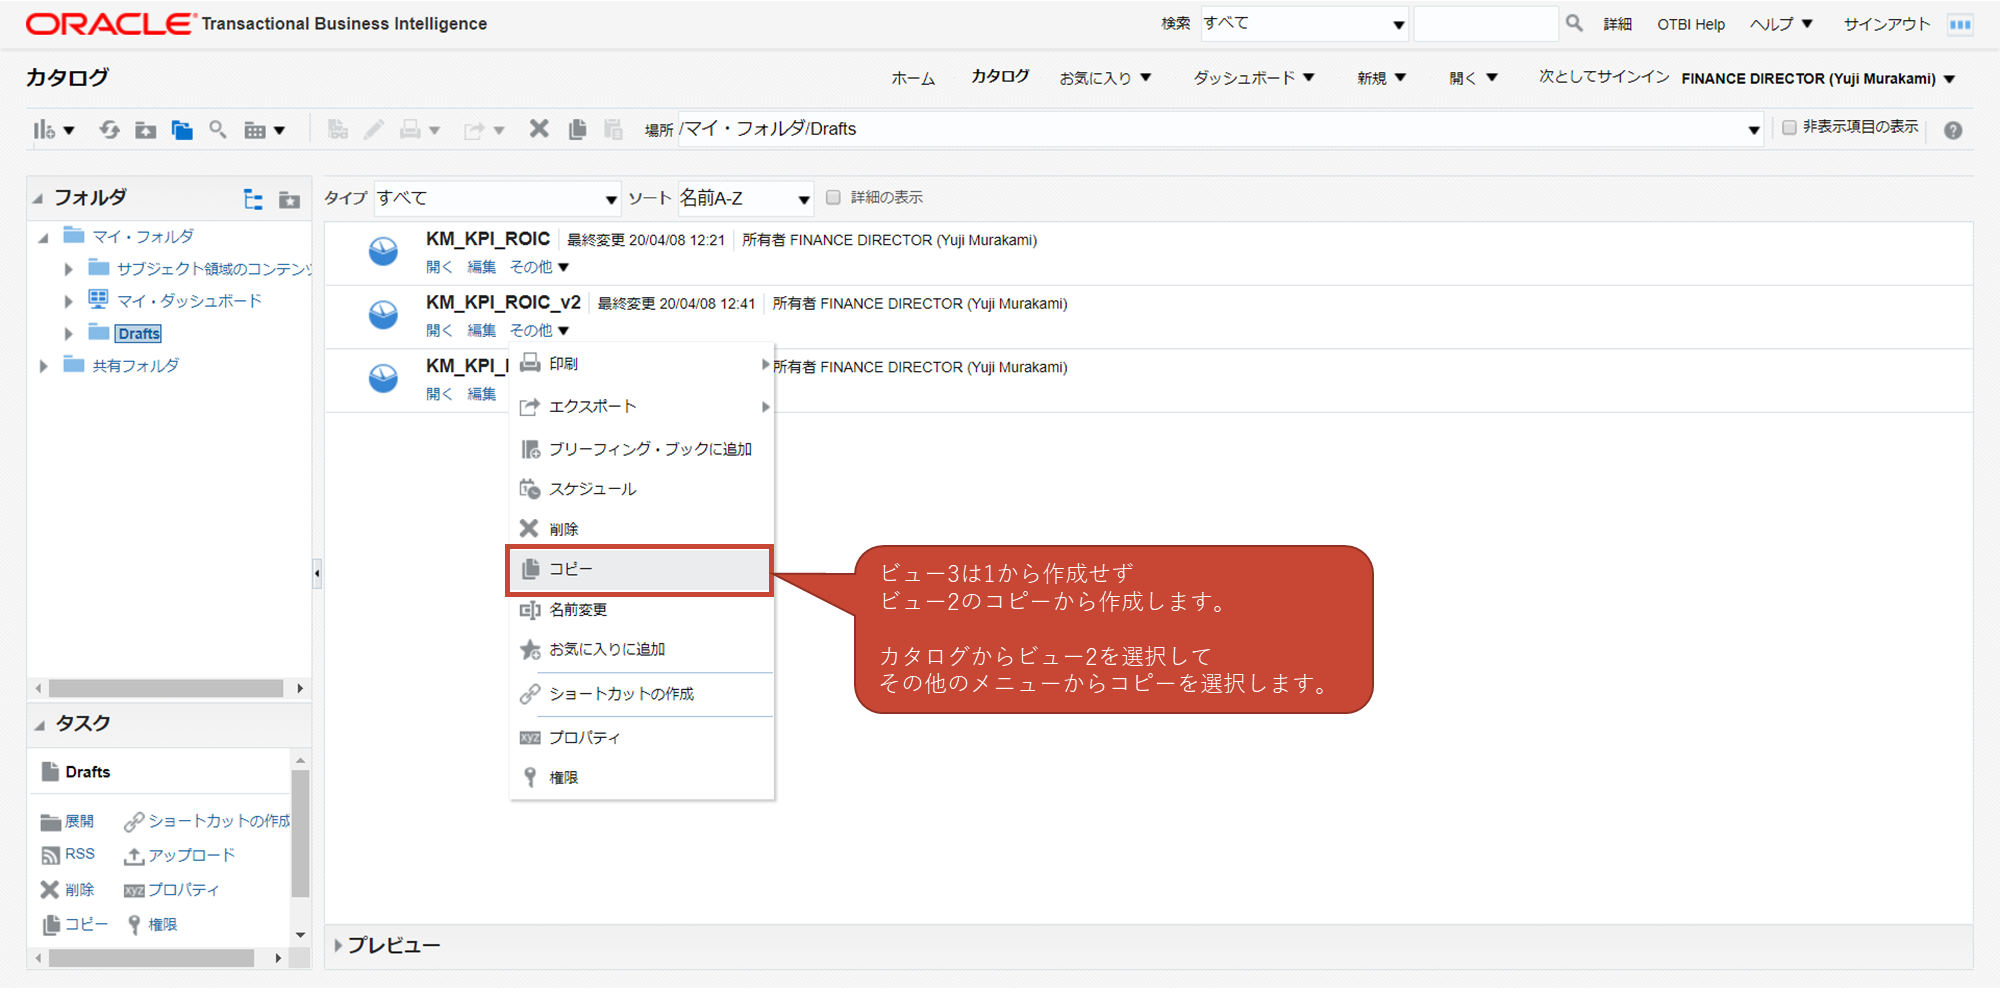Click the 展開 task in Tasks pane
Screen dimensions: 2000x992
[67, 822]
